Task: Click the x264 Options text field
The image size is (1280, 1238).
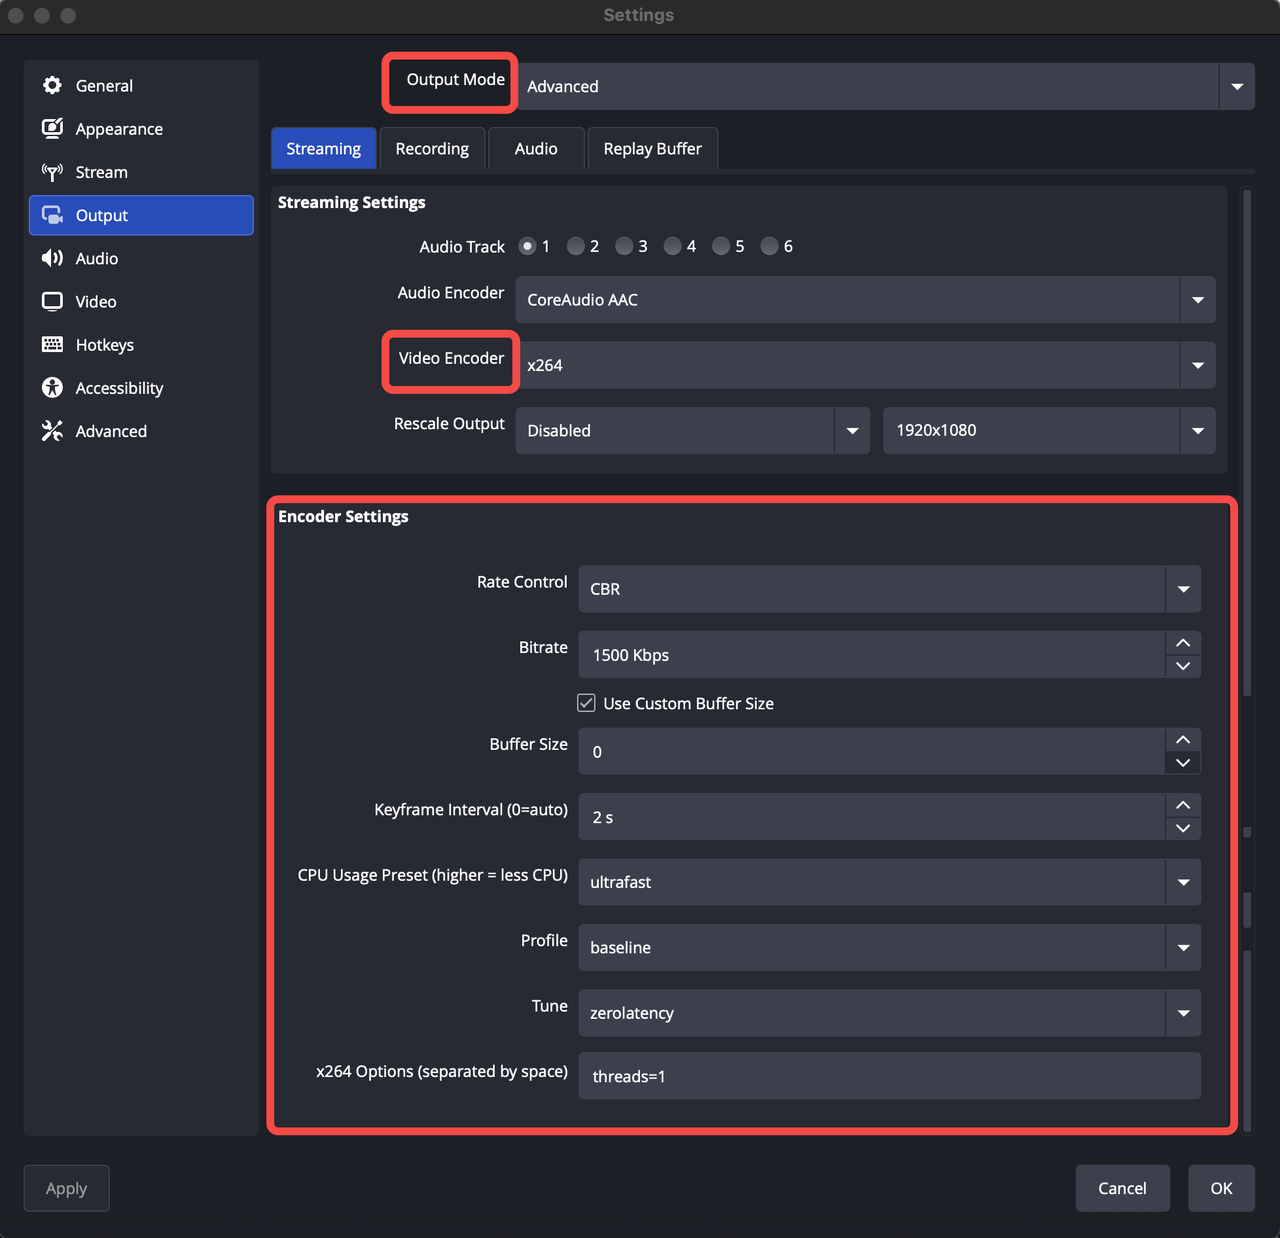Action: [x=889, y=1076]
